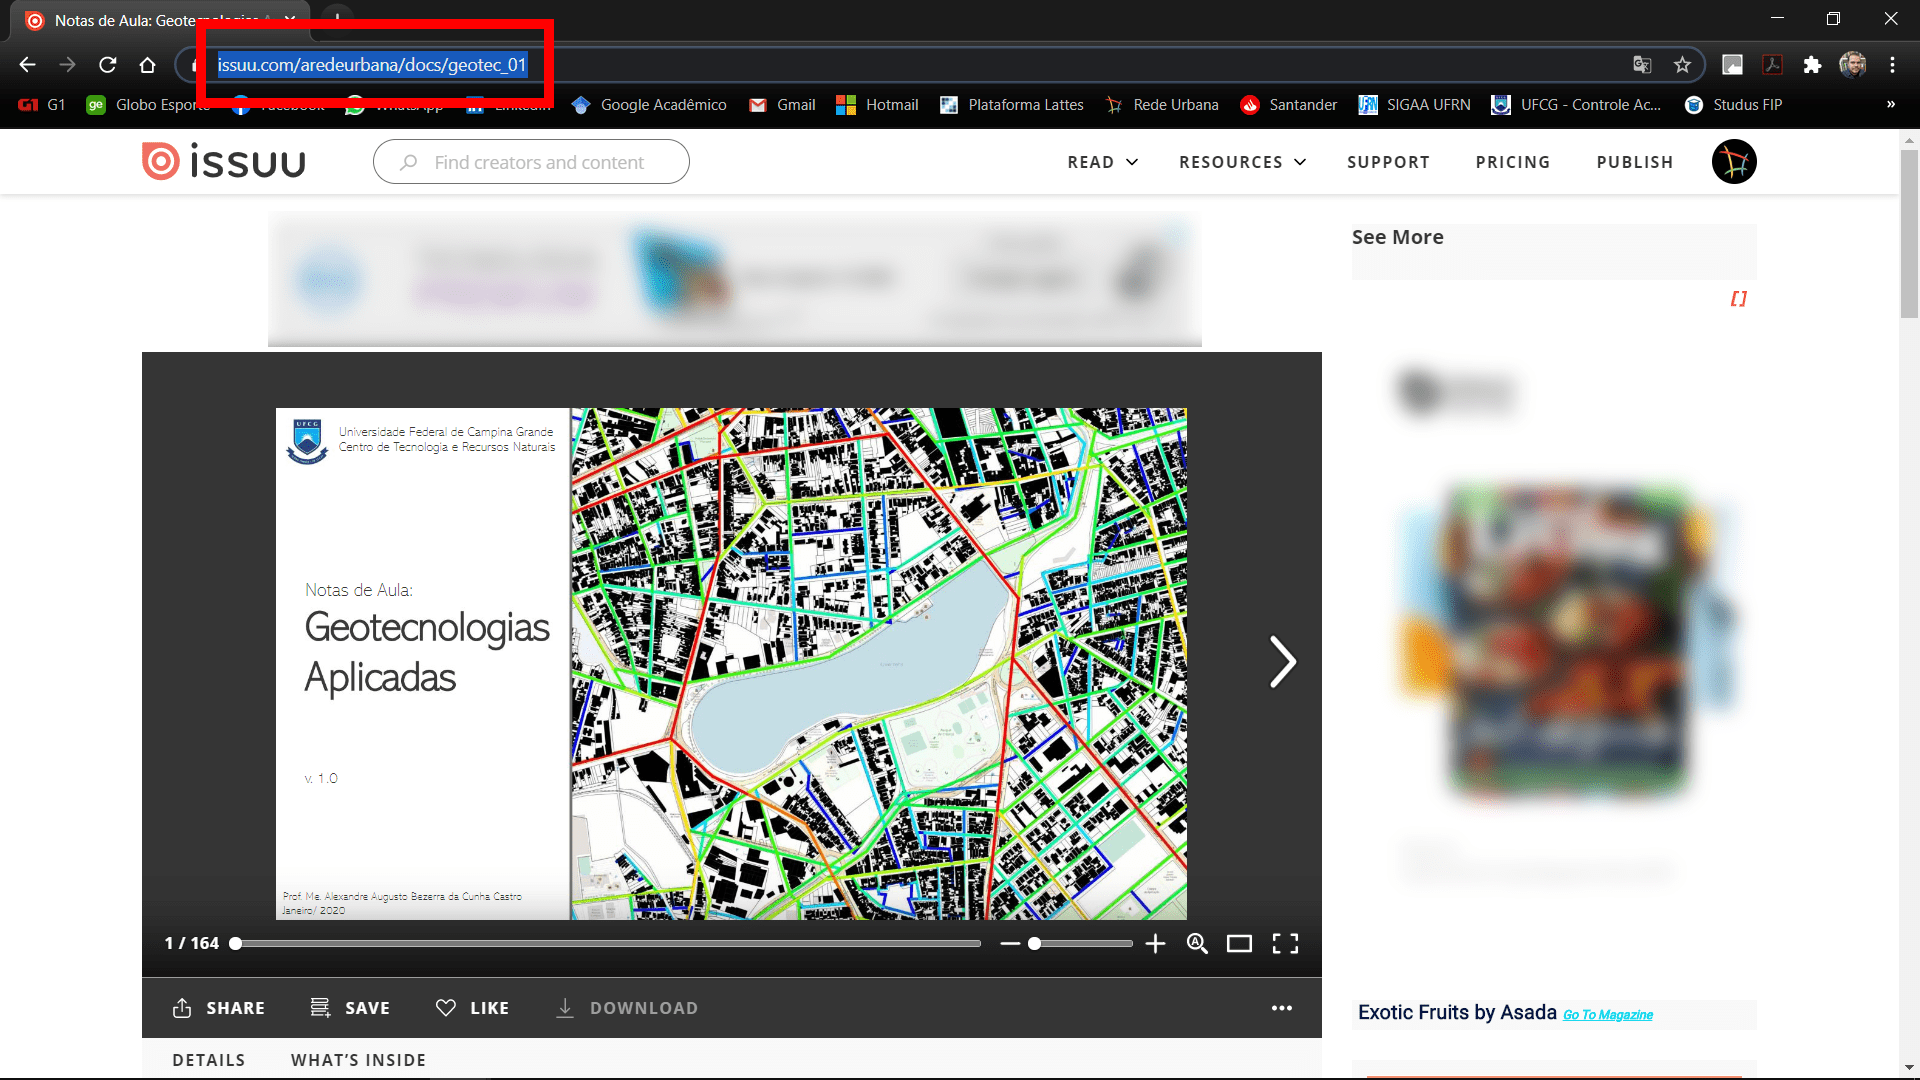Open the zoom magnifier tool
The height and width of the screenshot is (1080, 1920).
tap(1197, 943)
